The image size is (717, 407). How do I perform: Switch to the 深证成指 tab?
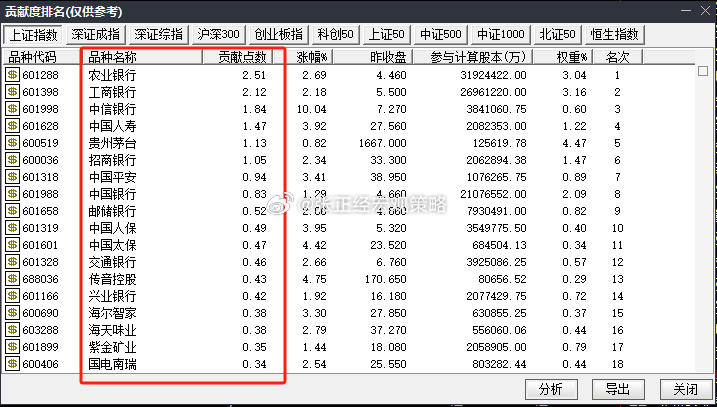(96, 34)
